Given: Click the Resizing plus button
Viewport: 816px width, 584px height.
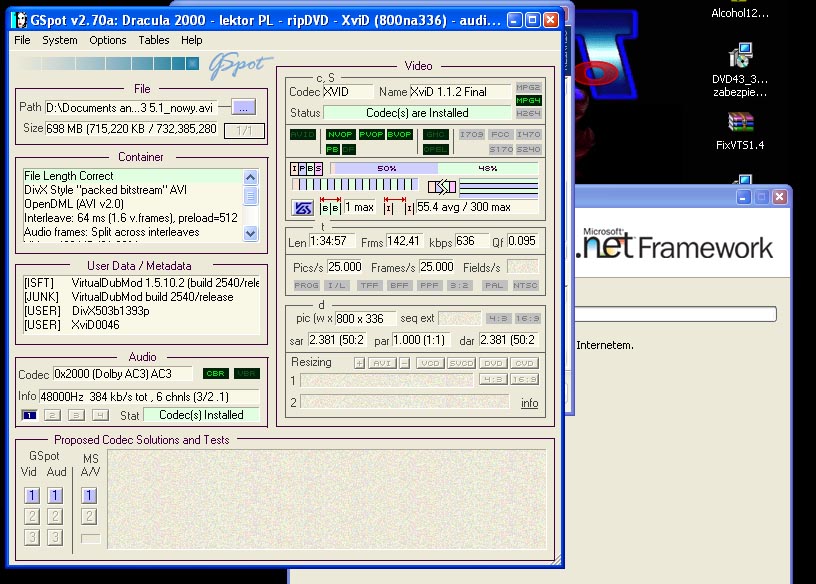Looking at the screenshot, I should click(x=359, y=363).
